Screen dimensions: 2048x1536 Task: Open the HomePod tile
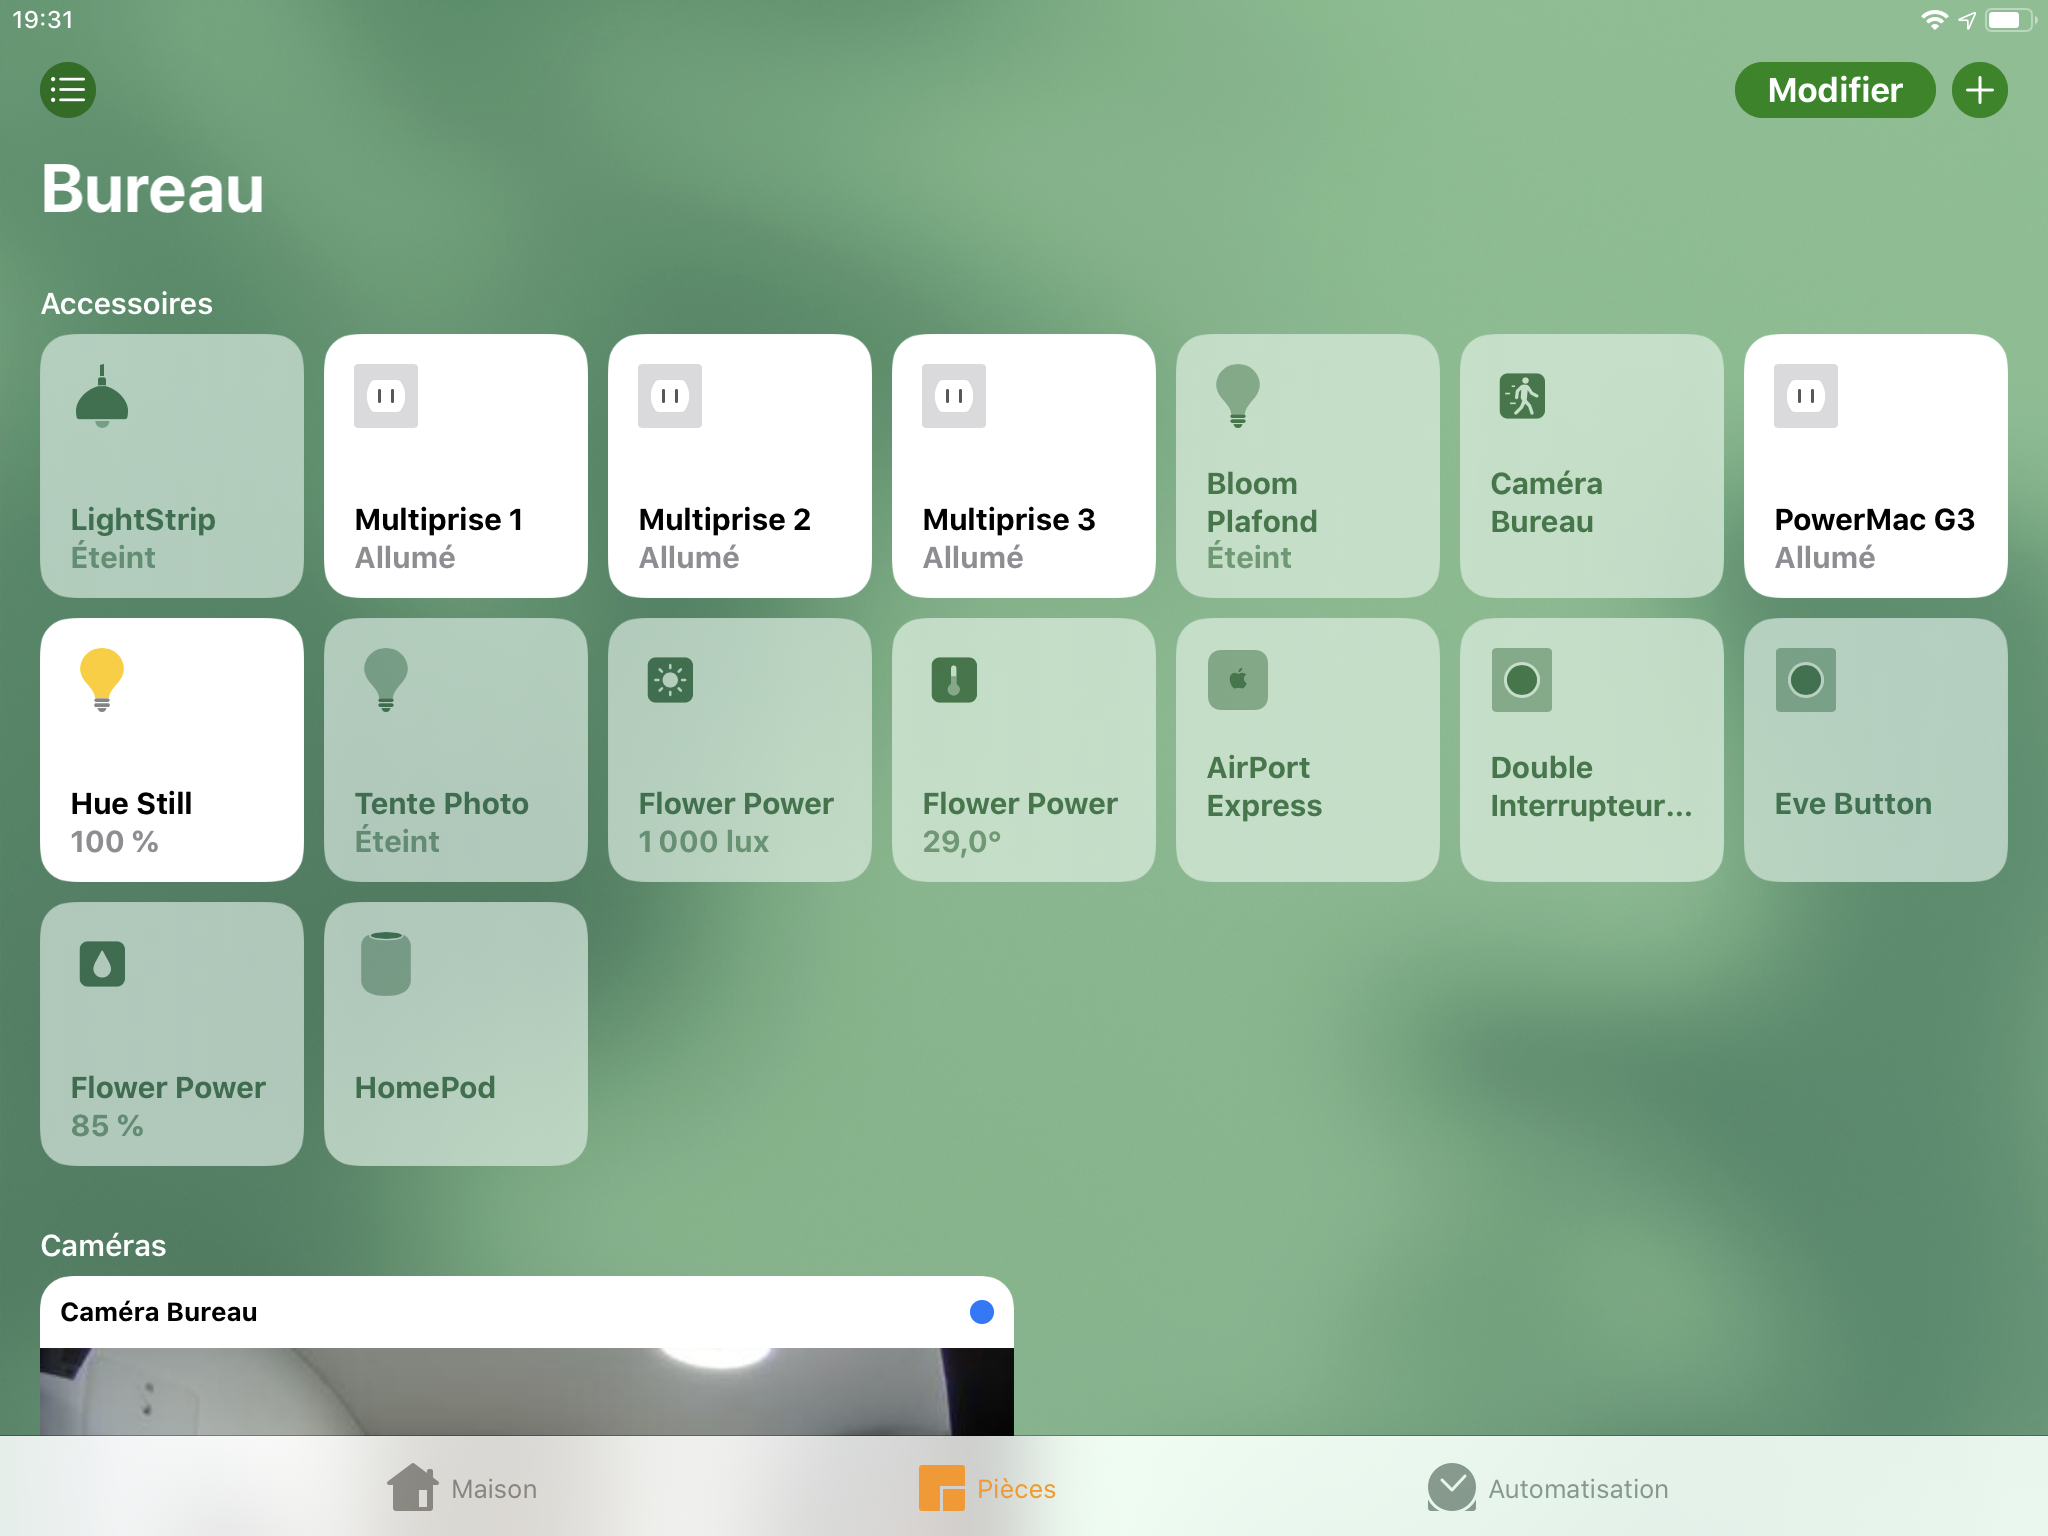coord(456,1034)
